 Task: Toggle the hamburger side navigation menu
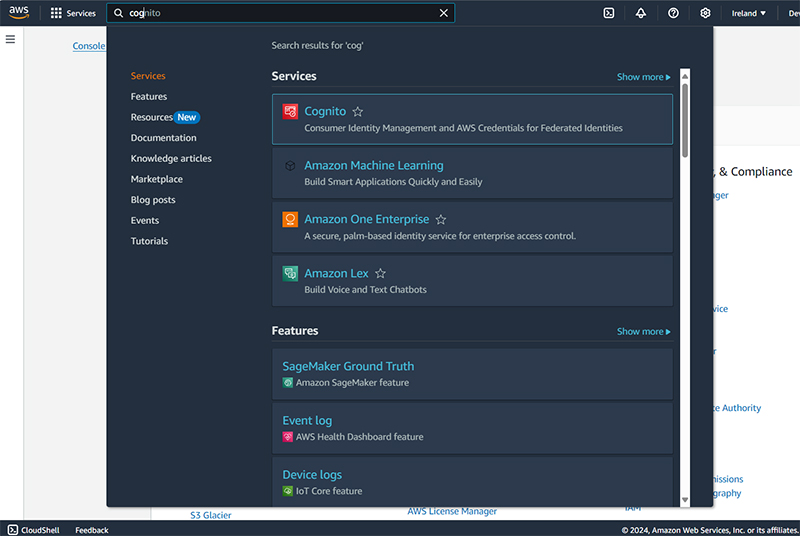(10, 39)
